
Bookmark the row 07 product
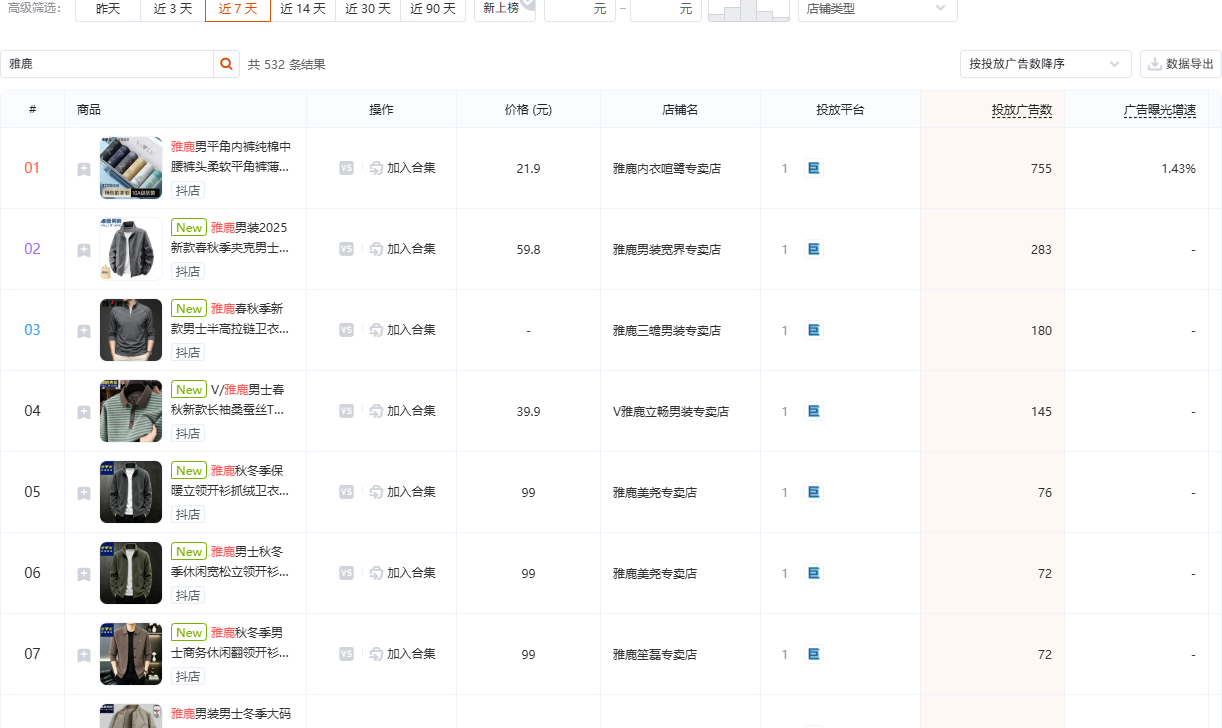pyautogui.click(x=84, y=655)
